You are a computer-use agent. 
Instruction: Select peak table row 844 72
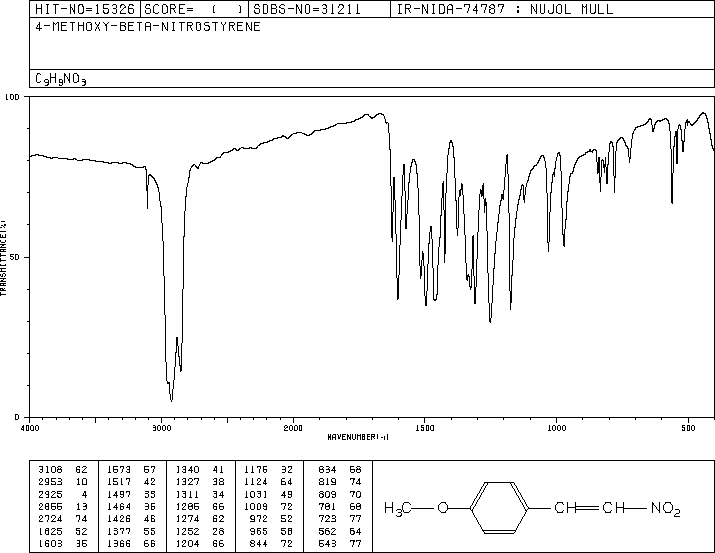[271, 543]
